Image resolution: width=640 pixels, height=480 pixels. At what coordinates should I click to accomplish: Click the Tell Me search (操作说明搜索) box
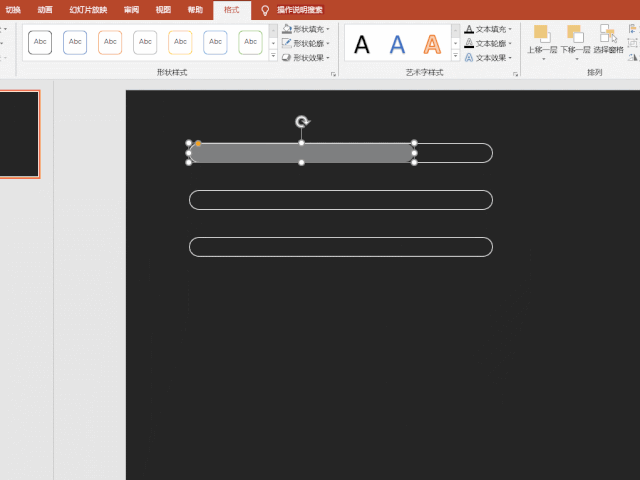pos(299,9)
